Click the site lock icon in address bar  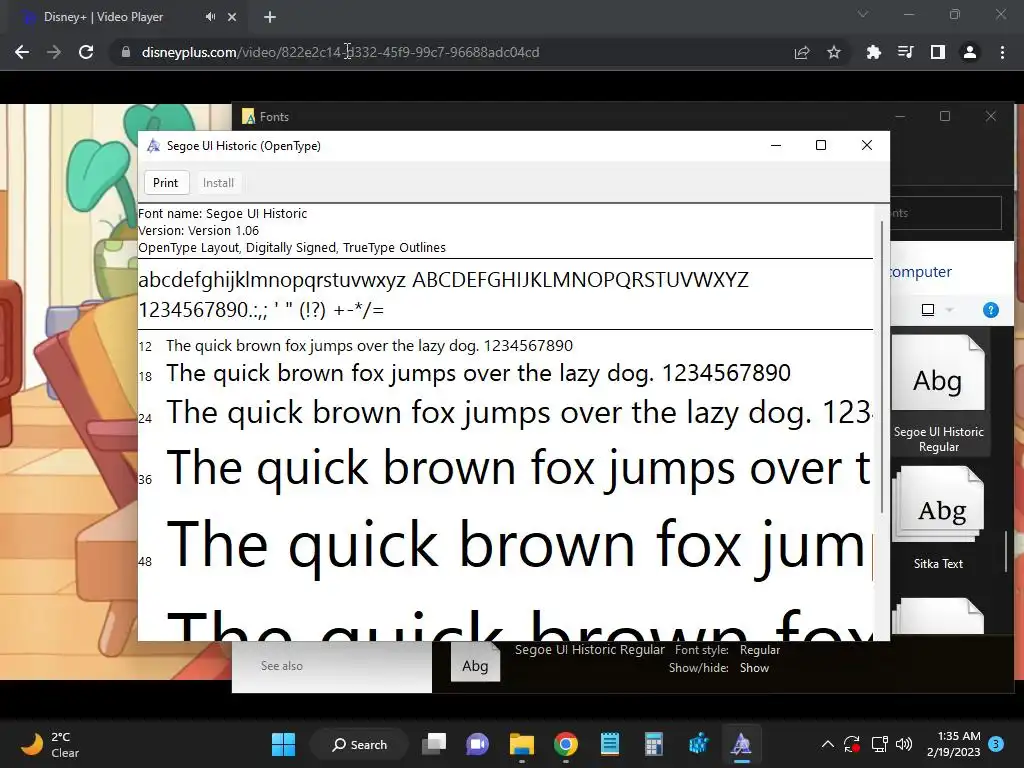tap(126, 52)
